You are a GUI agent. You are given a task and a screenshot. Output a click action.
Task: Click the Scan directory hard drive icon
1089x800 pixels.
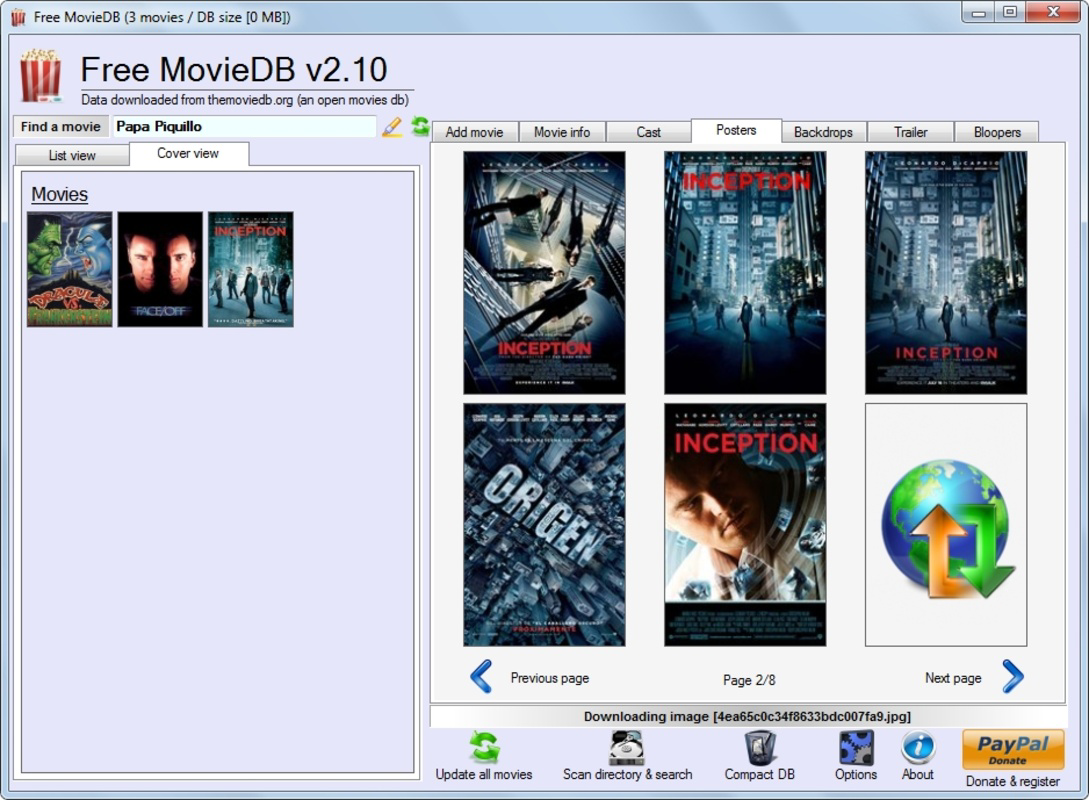[x=627, y=747]
